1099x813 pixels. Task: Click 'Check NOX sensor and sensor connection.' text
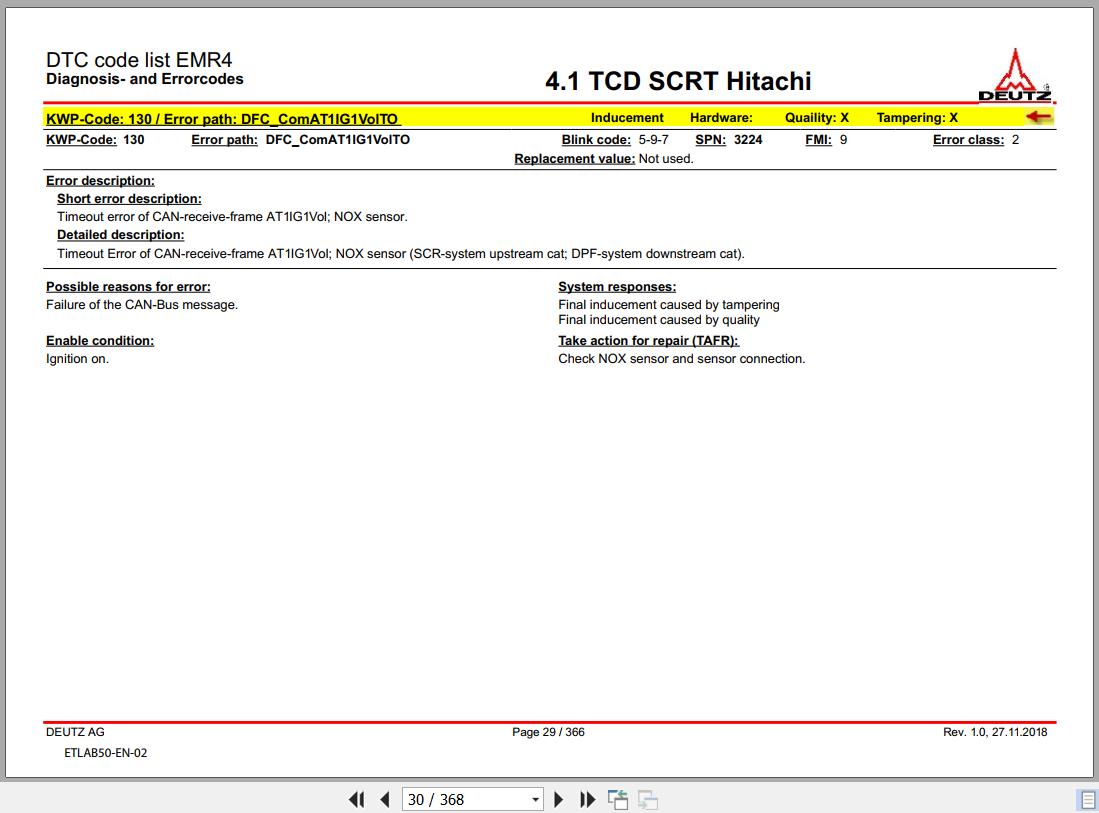(x=681, y=359)
